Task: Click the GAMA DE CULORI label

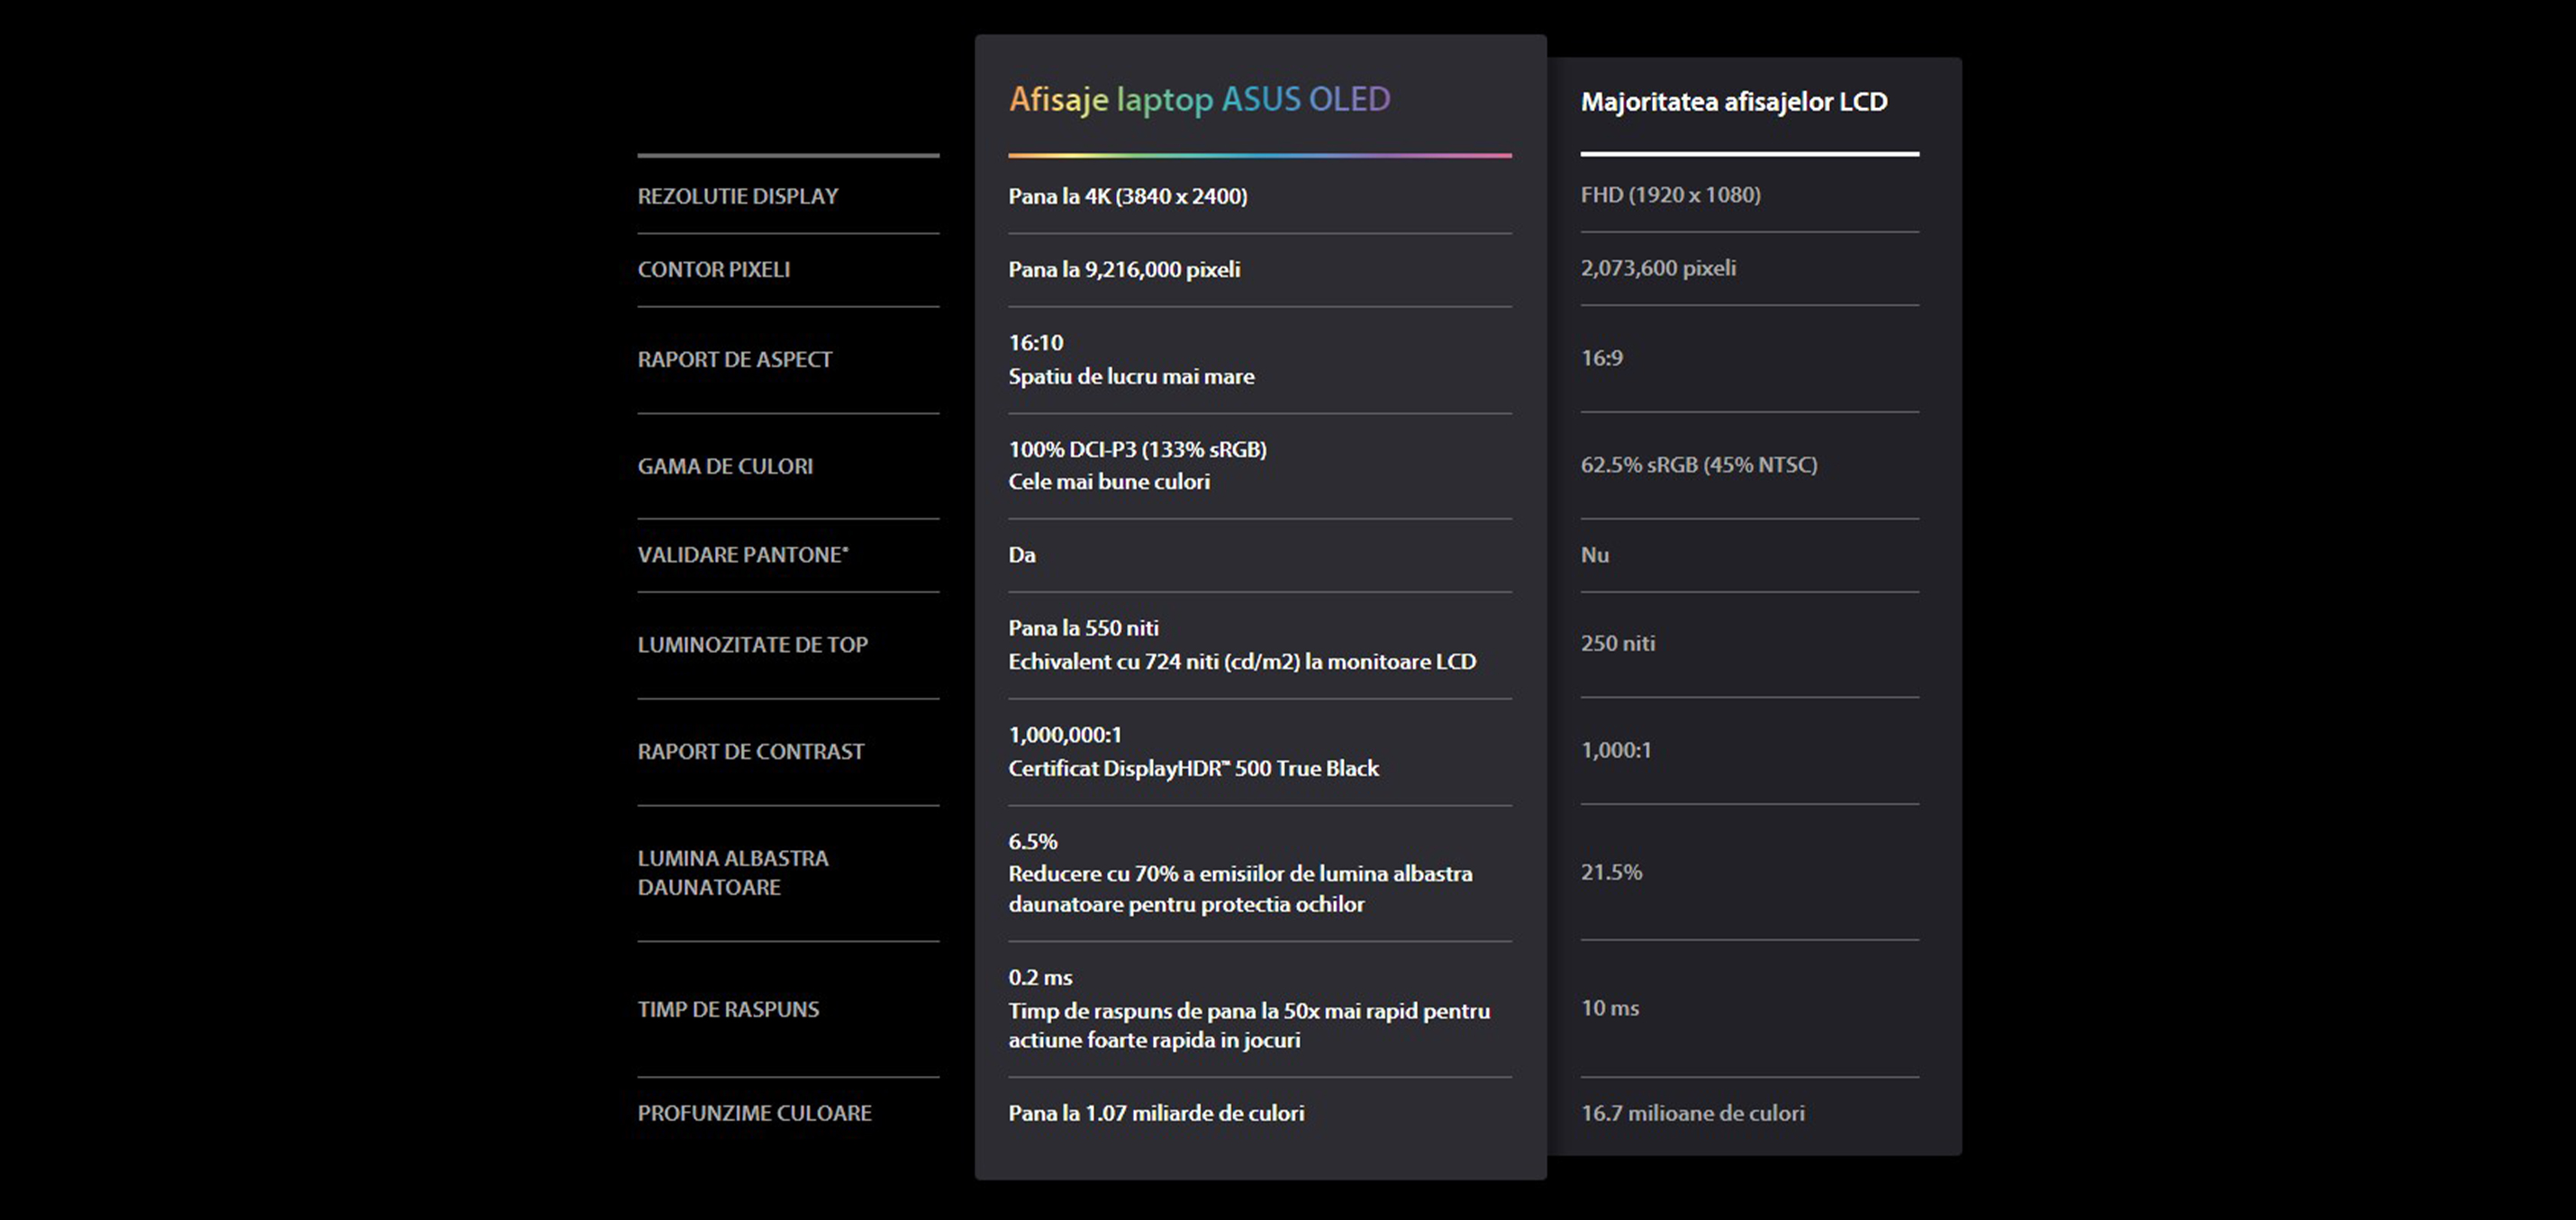Action: point(726,466)
